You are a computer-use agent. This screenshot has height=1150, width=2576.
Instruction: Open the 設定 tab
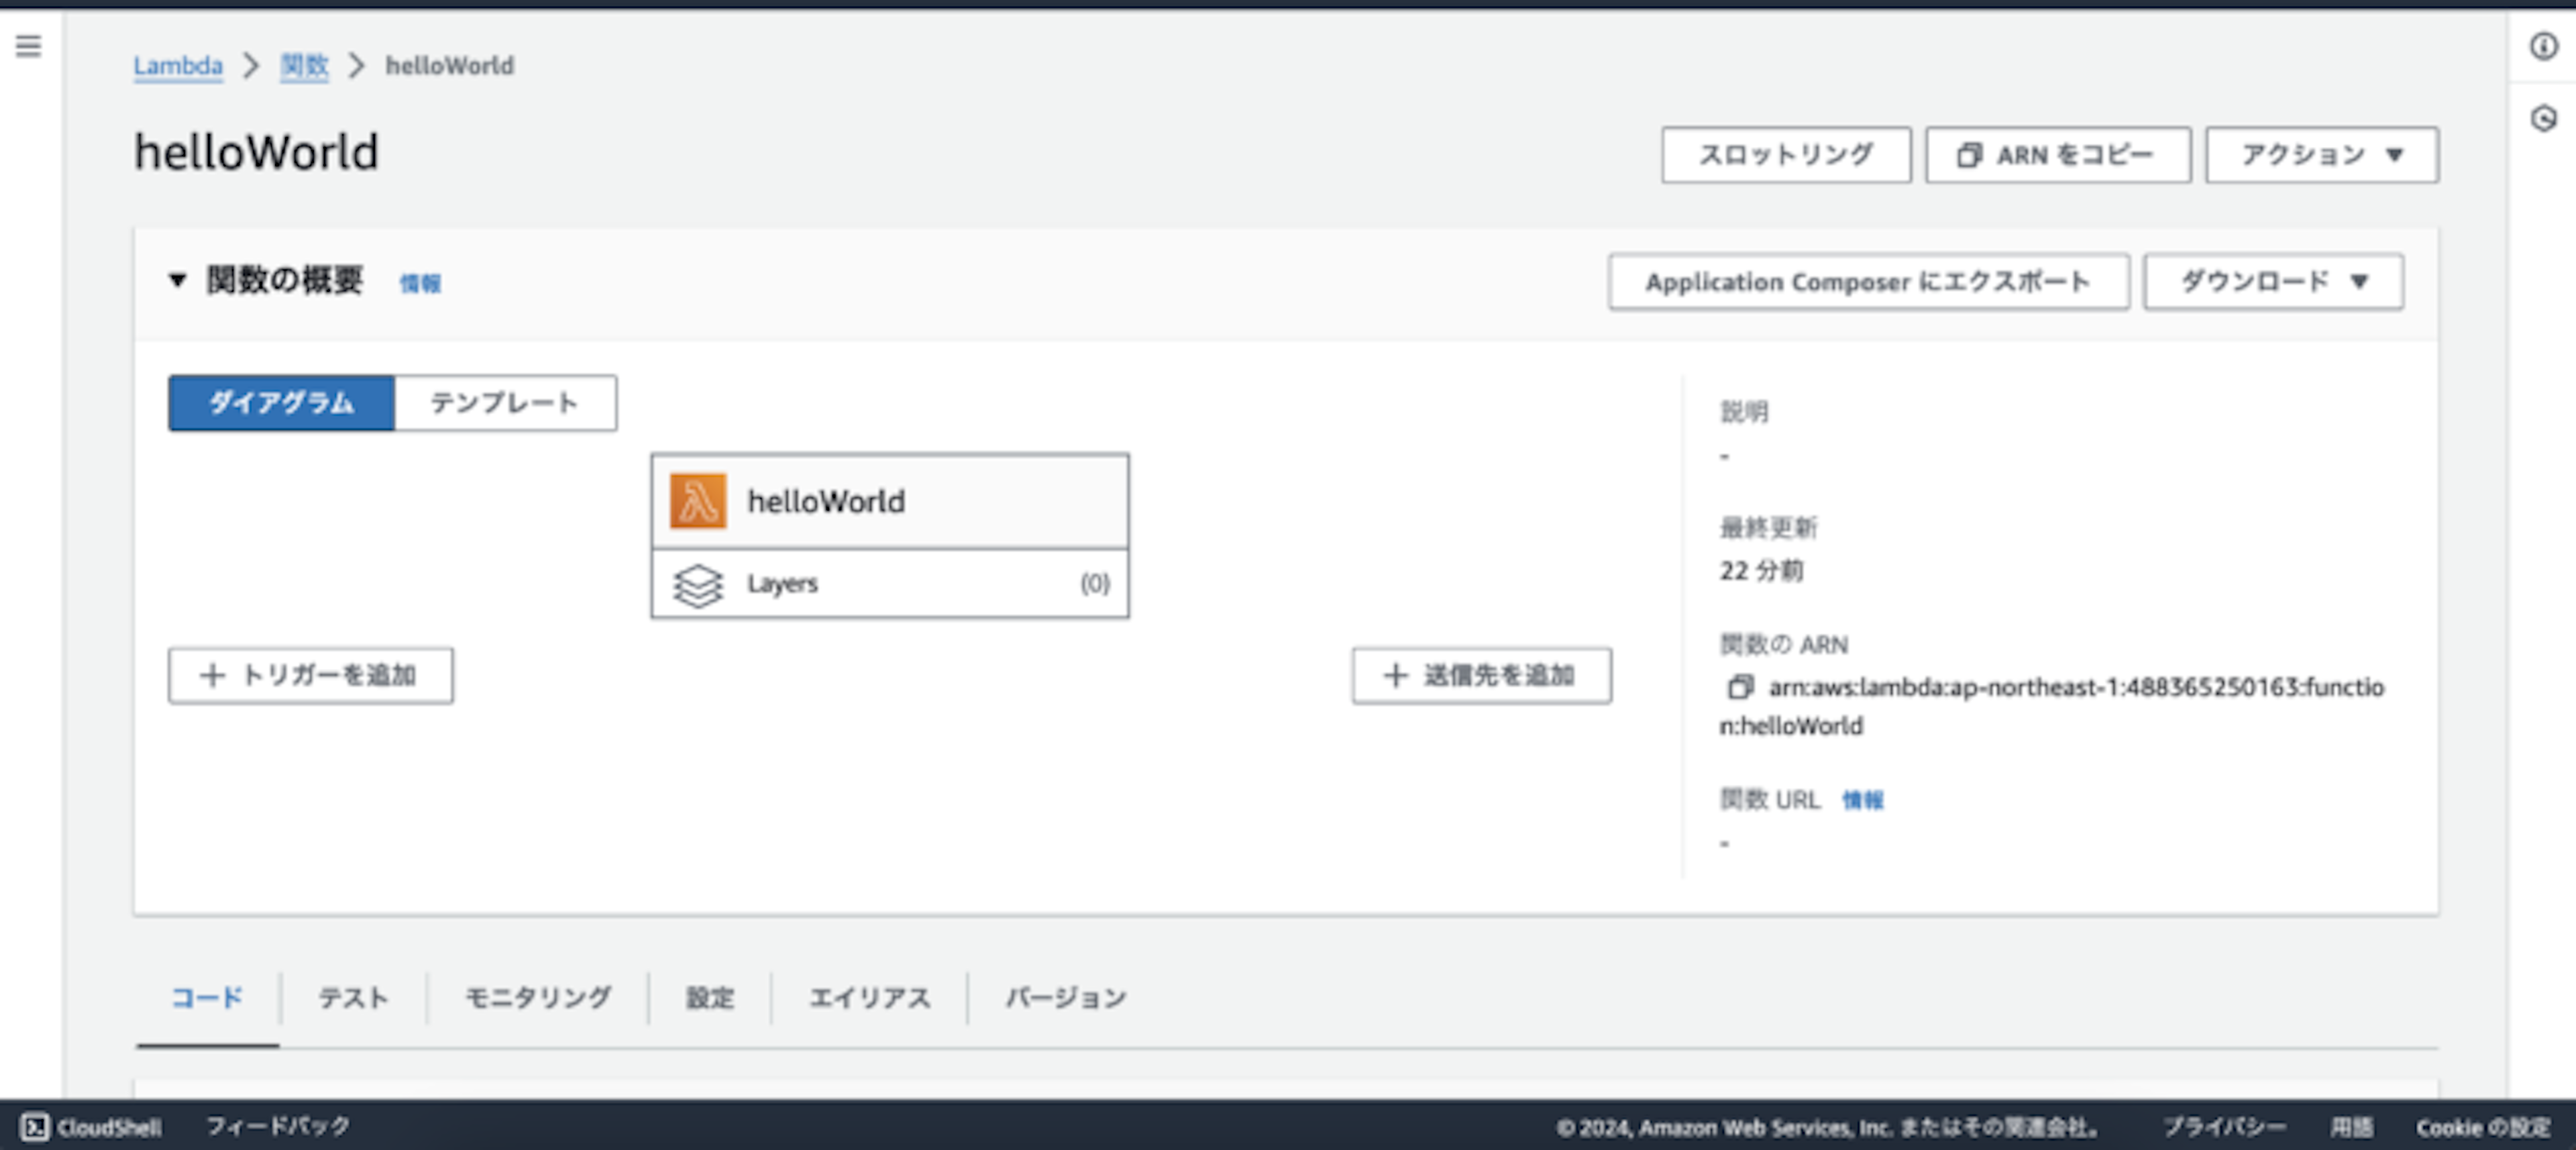tap(710, 997)
